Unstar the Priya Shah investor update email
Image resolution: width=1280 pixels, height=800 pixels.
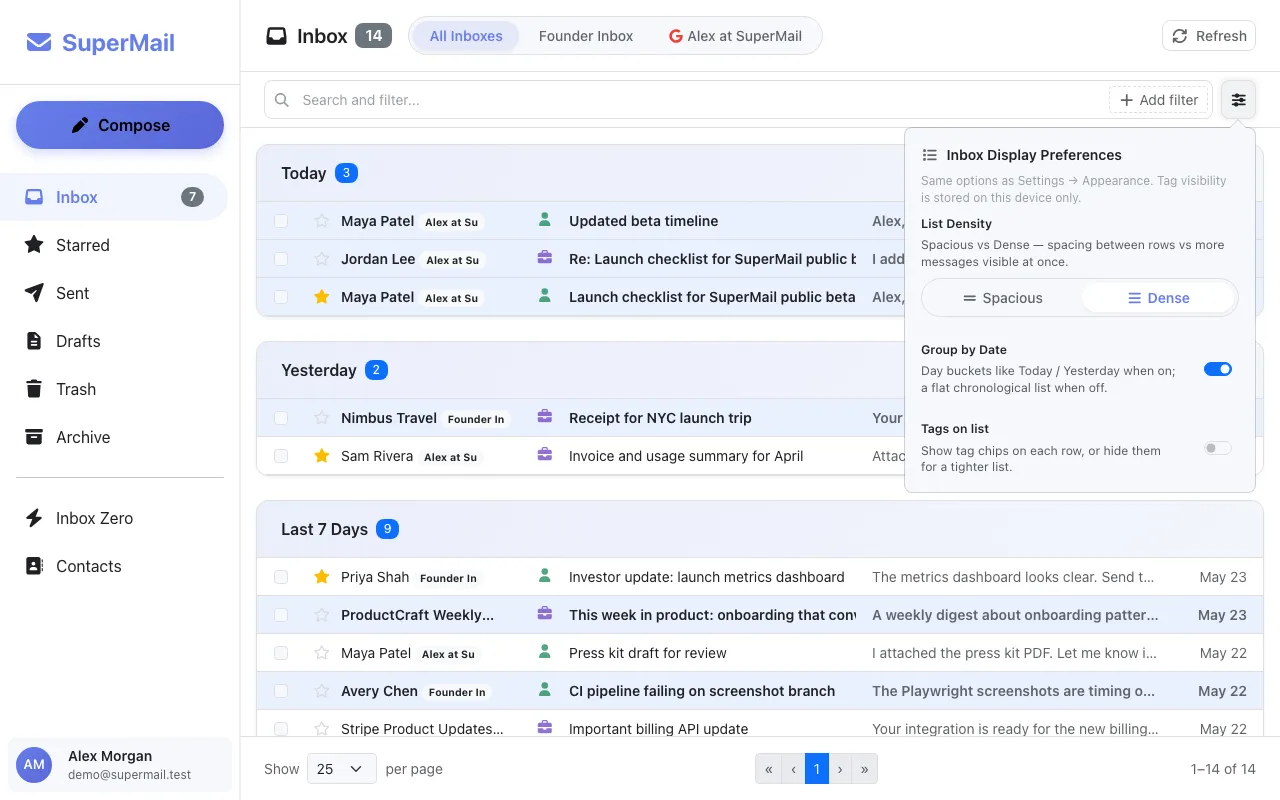(322, 577)
